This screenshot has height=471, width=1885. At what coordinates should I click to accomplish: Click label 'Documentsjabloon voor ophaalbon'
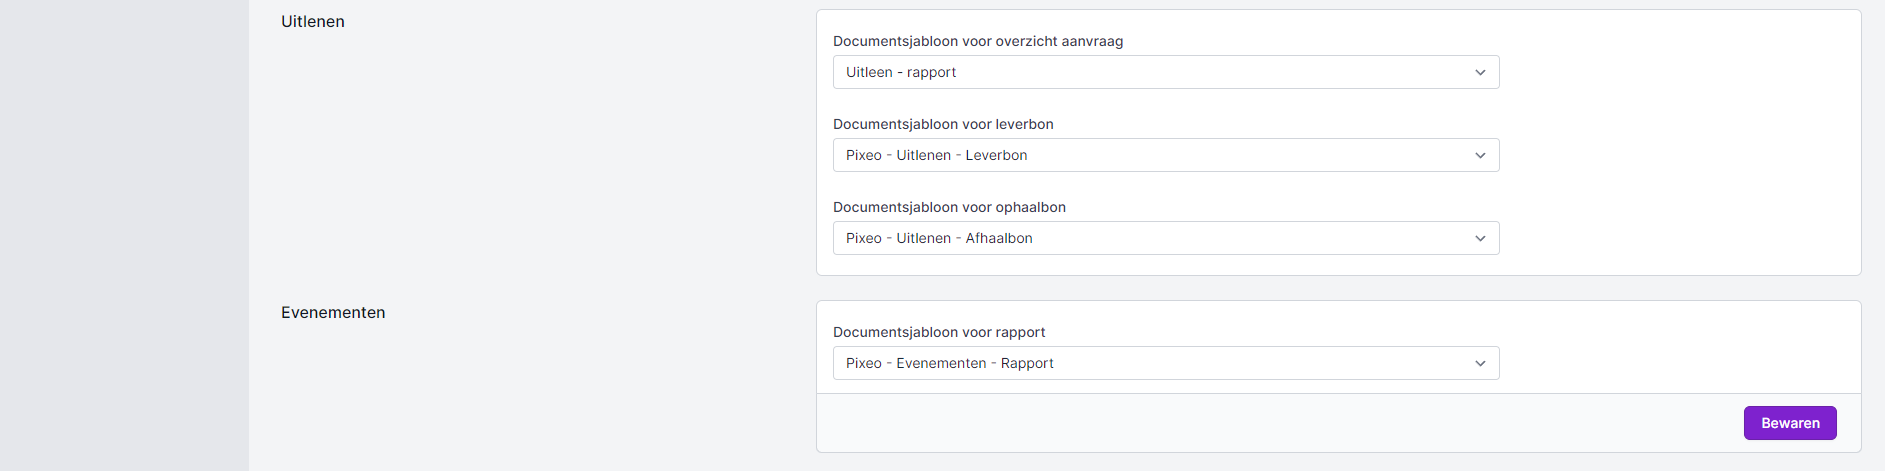pos(949,207)
